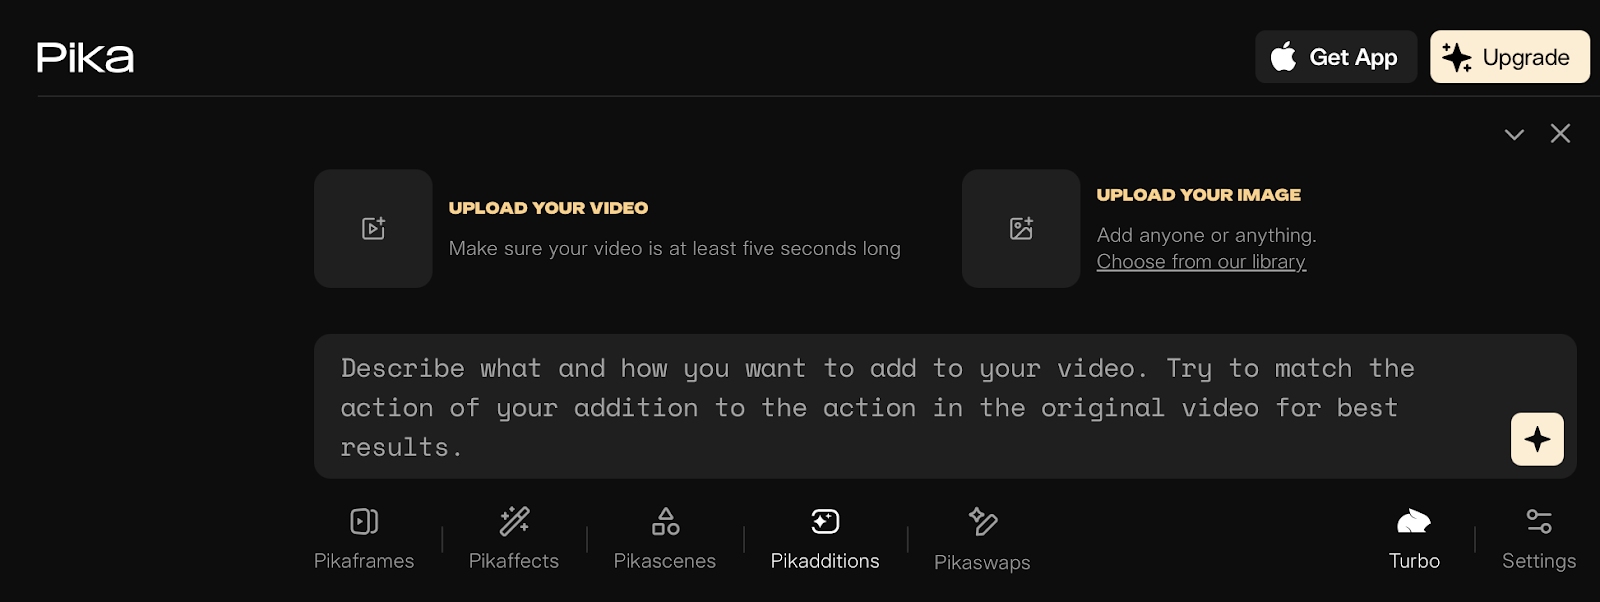Click the UPLOAD YOUR VIDEO heading

click(x=548, y=208)
